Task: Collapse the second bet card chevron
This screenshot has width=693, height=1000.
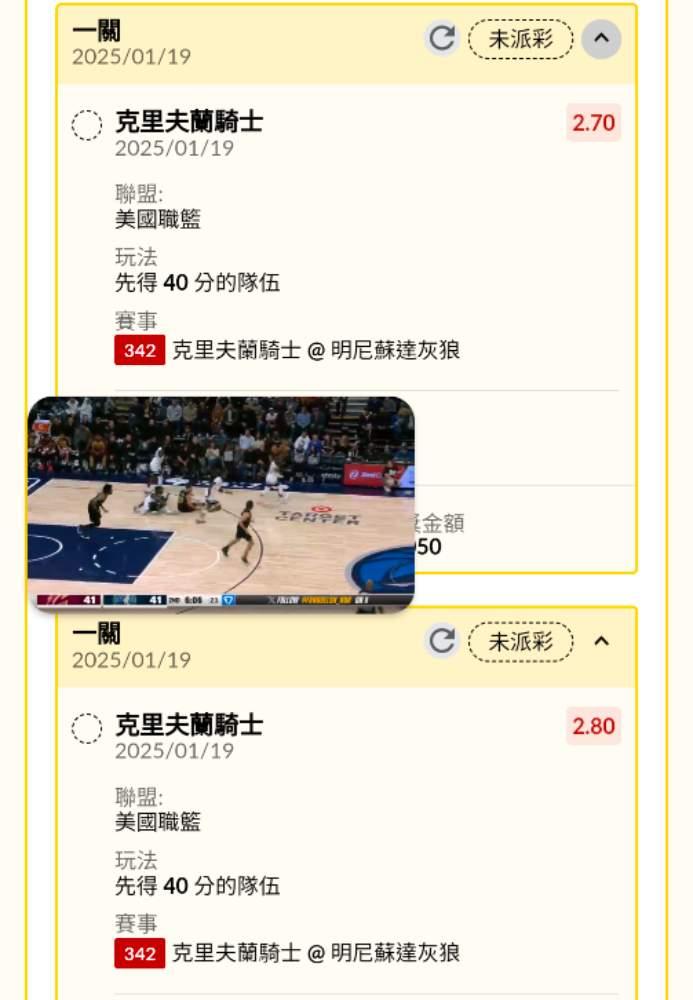Action: (x=601, y=640)
